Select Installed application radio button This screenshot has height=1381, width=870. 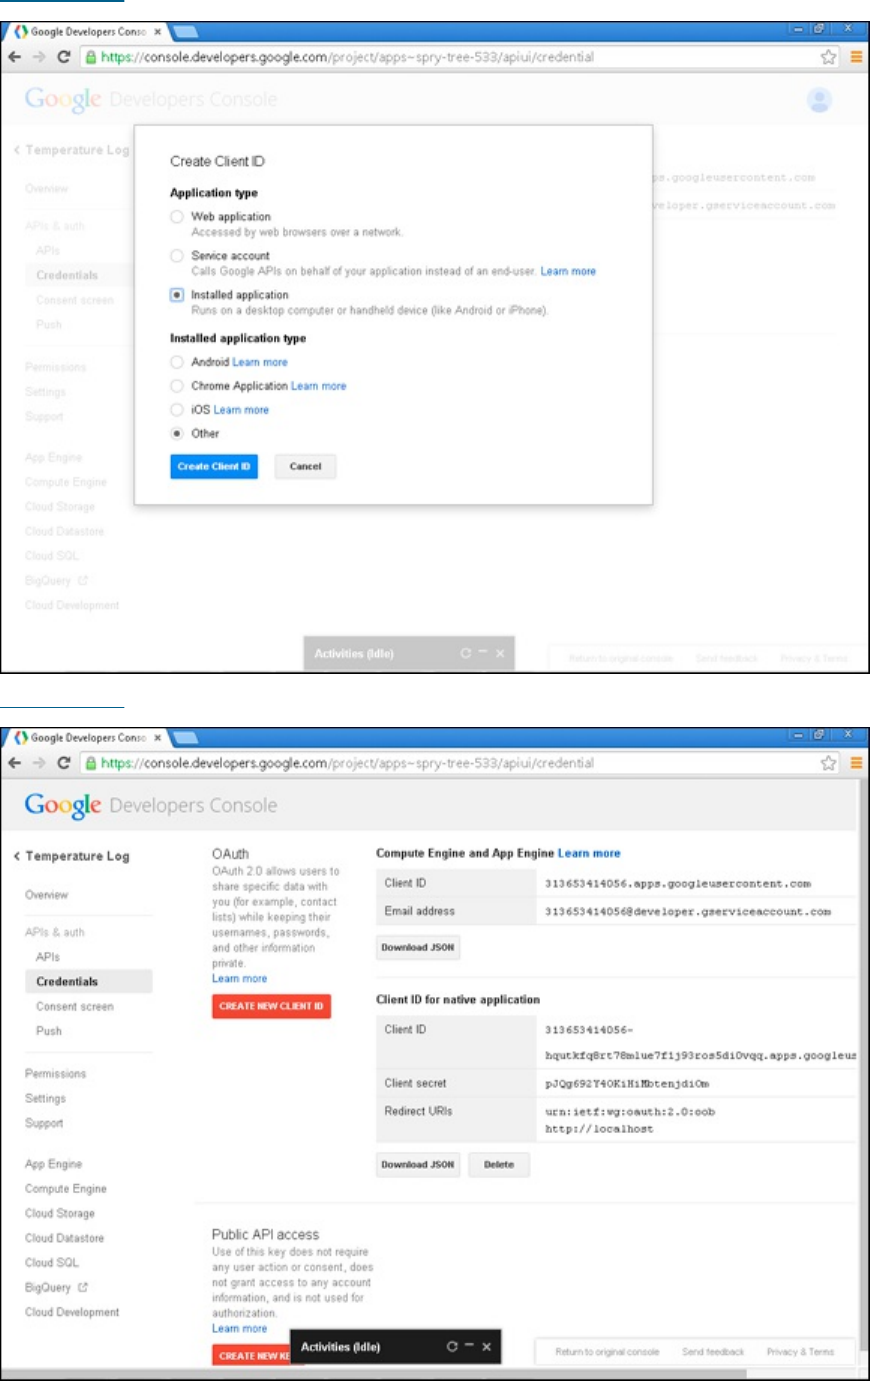pos(177,295)
